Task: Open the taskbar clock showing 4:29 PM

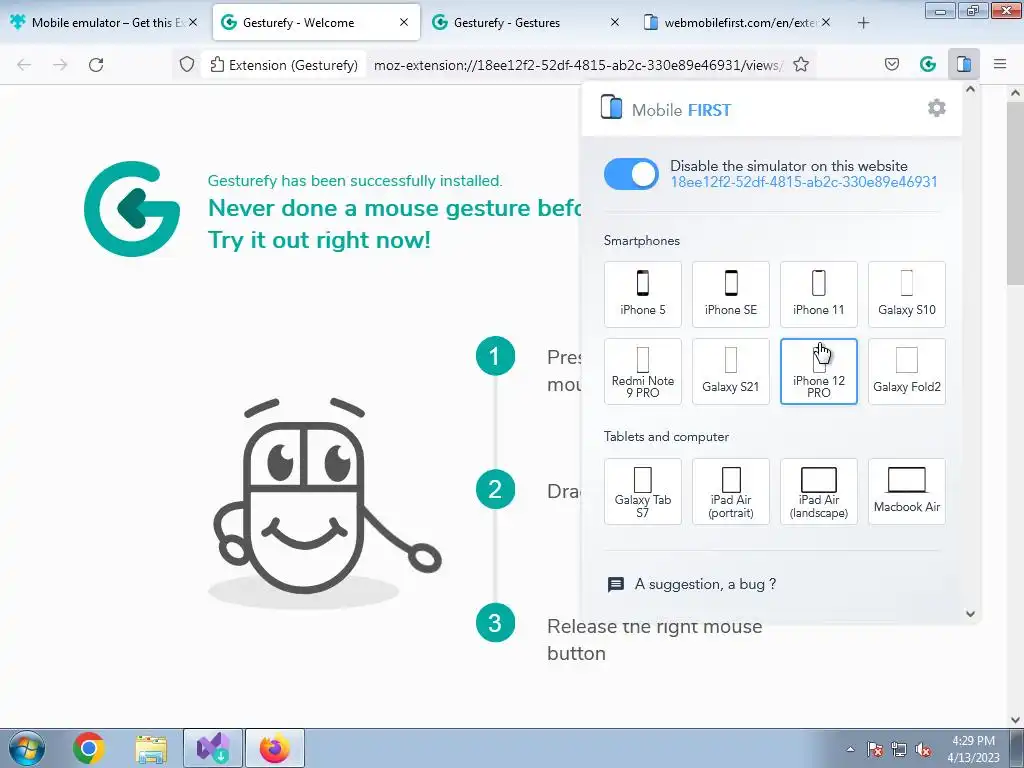Action: [x=973, y=749]
